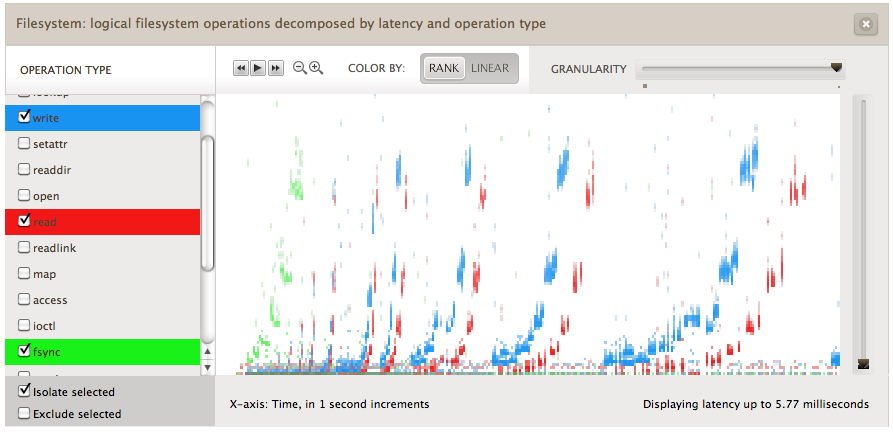
Task: Select the readlink operation checkbox
Action: pyautogui.click(x=25, y=247)
